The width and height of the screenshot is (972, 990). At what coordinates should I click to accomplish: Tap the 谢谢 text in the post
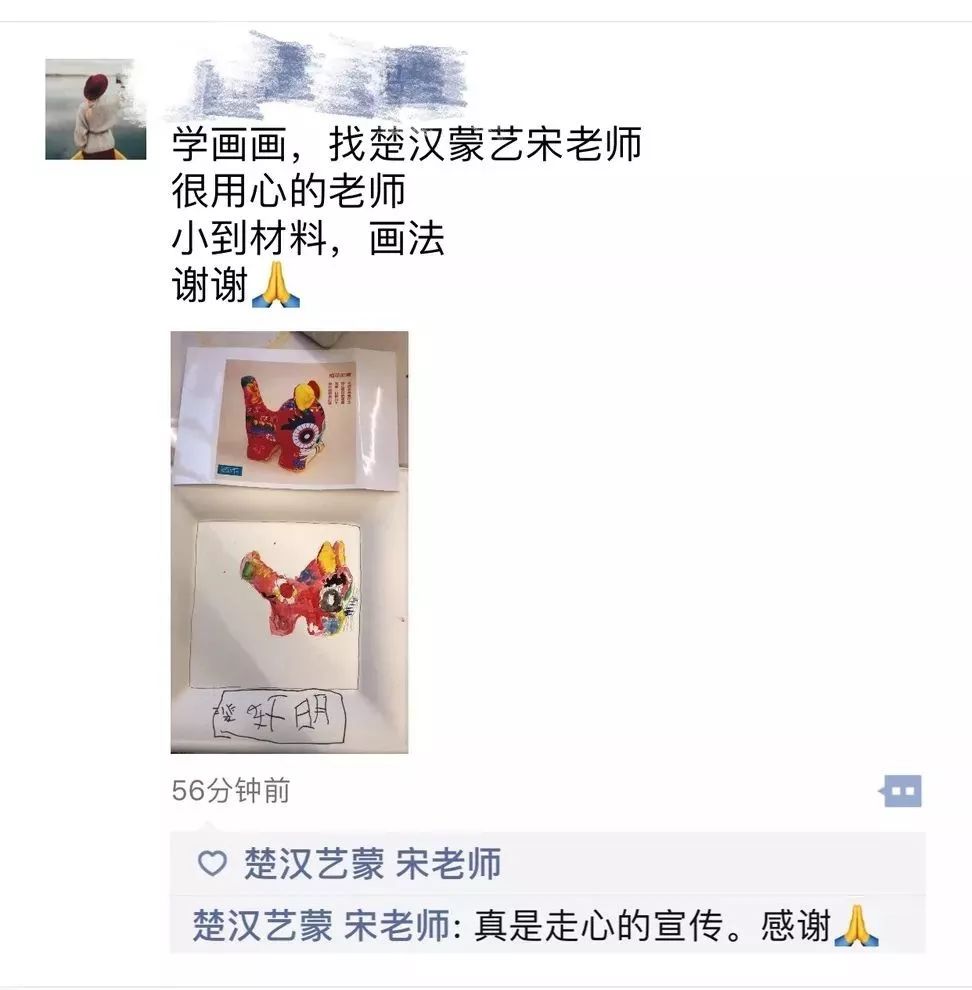coord(210,285)
